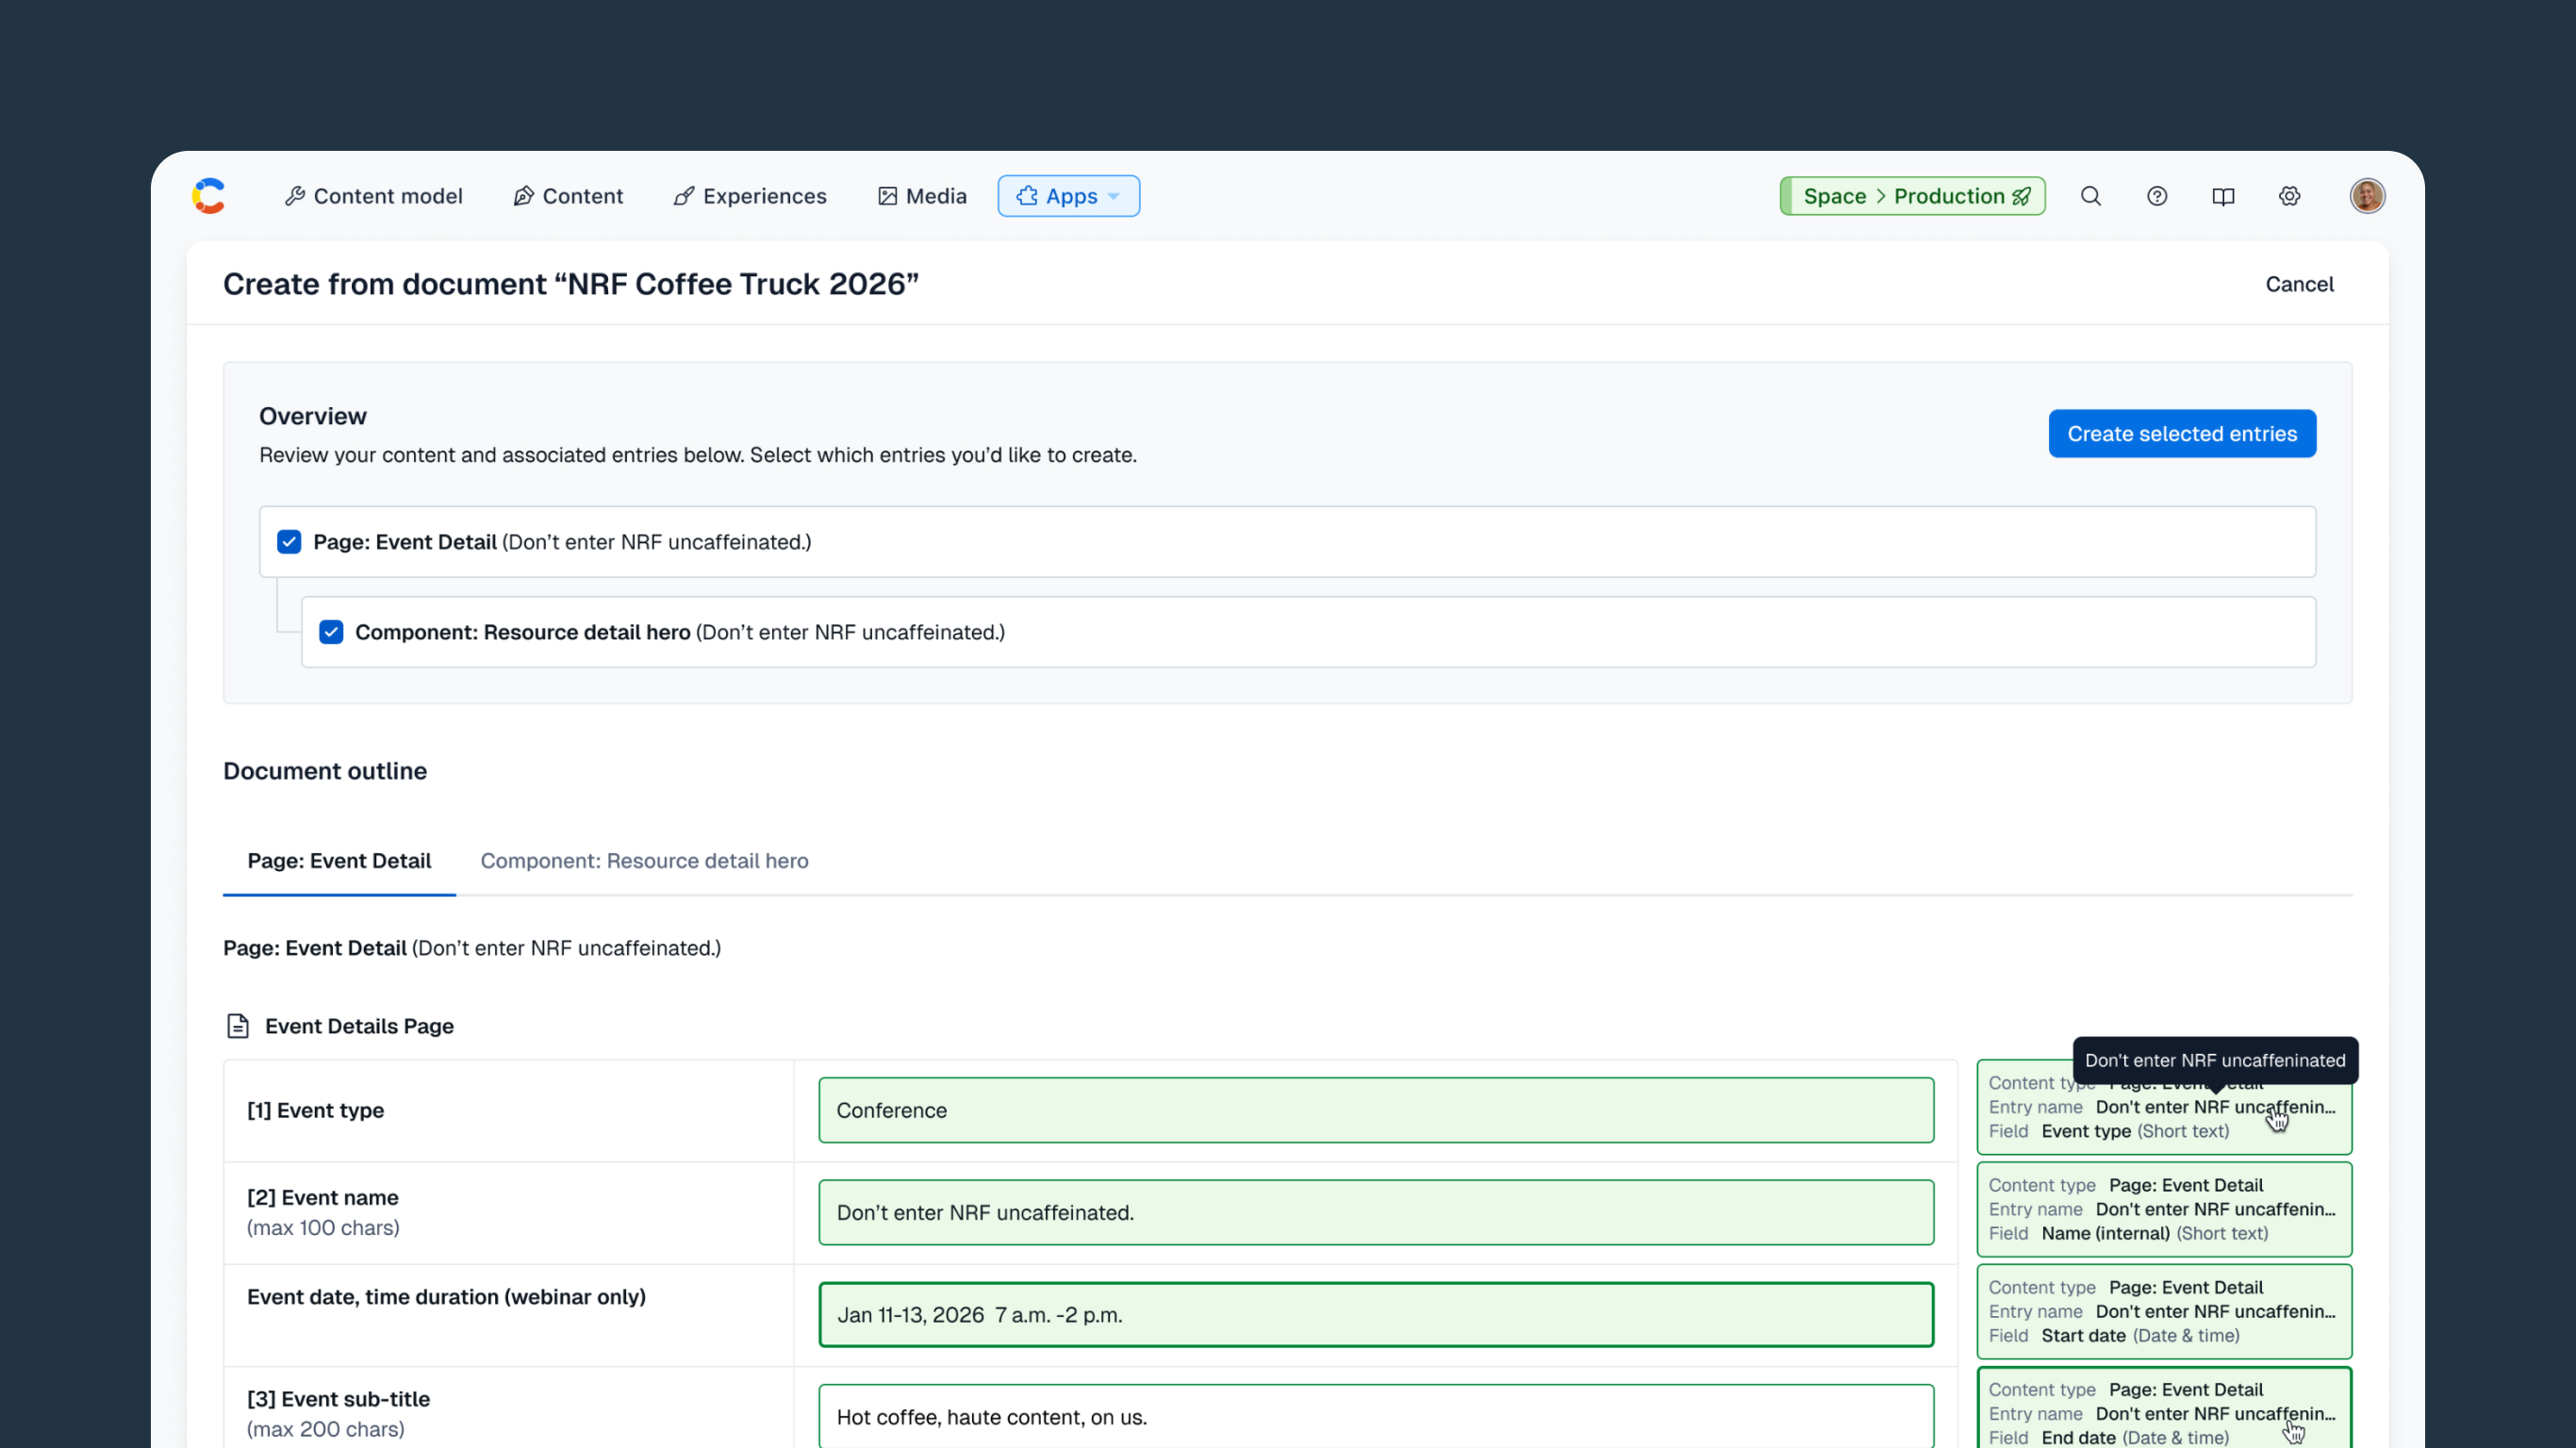Image resolution: width=2576 pixels, height=1448 pixels.
Task: Click the Create selected entries button
Action: point(2182,433)
